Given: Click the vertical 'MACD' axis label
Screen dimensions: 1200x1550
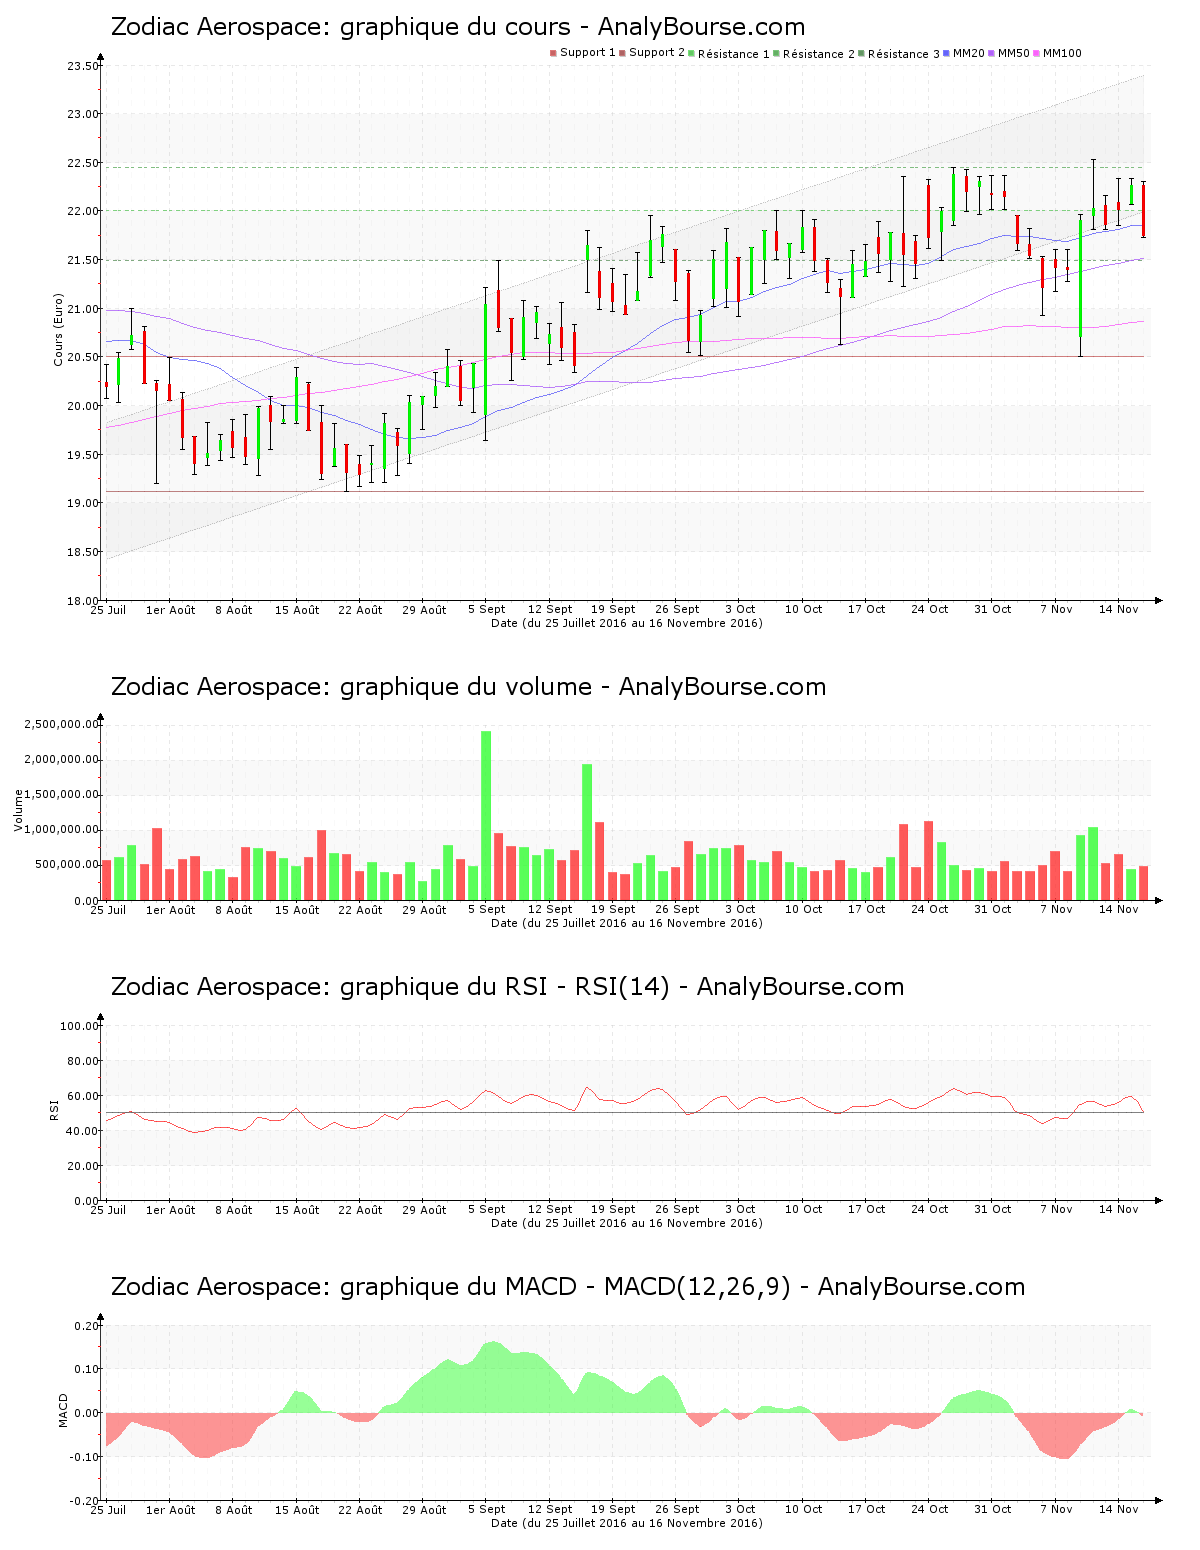Looking at the screenshot, I should pos(64,1410).
